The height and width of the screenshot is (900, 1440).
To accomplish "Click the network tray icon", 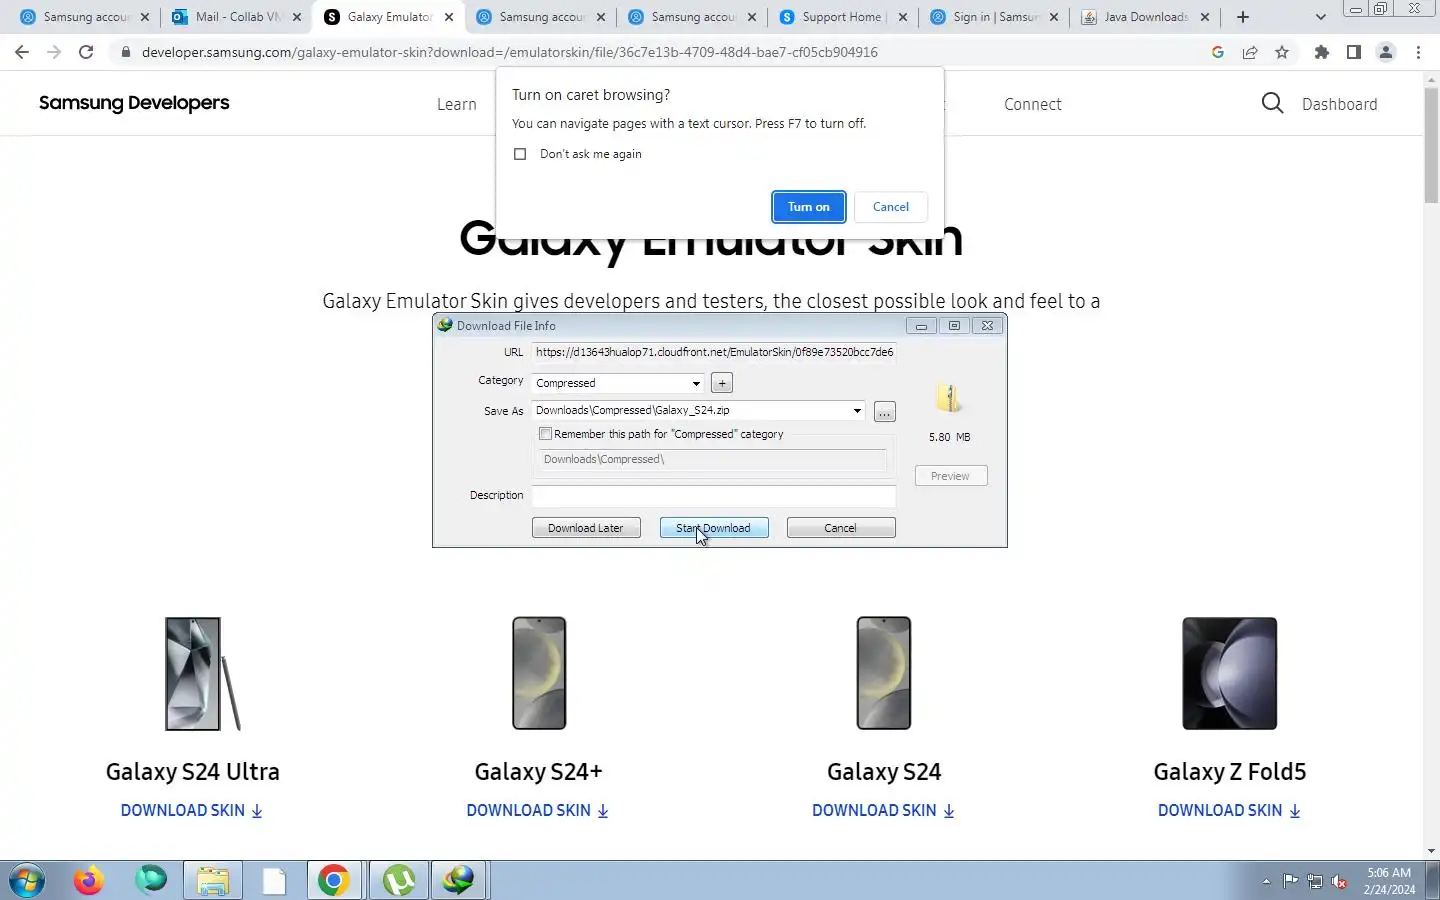I will 1315,882.
